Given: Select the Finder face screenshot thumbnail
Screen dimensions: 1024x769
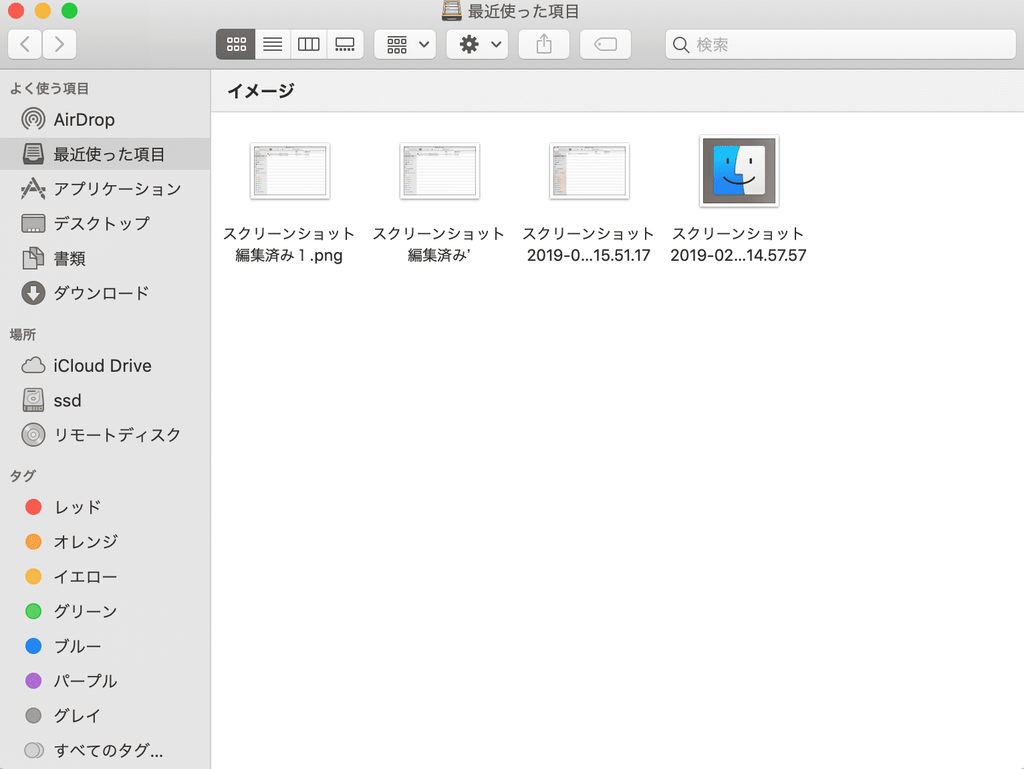Looking at the screenshot, I should (739, 171).
